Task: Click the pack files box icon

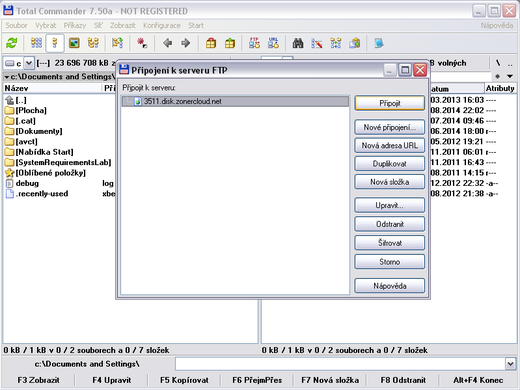Action: (211, 43)
